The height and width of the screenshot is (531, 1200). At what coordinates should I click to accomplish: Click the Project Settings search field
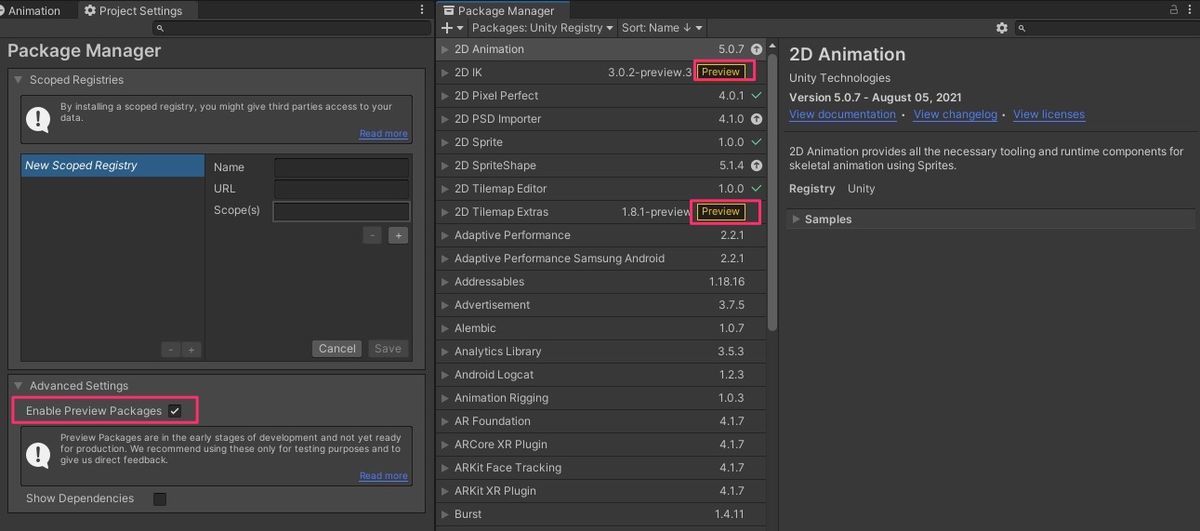290,28
